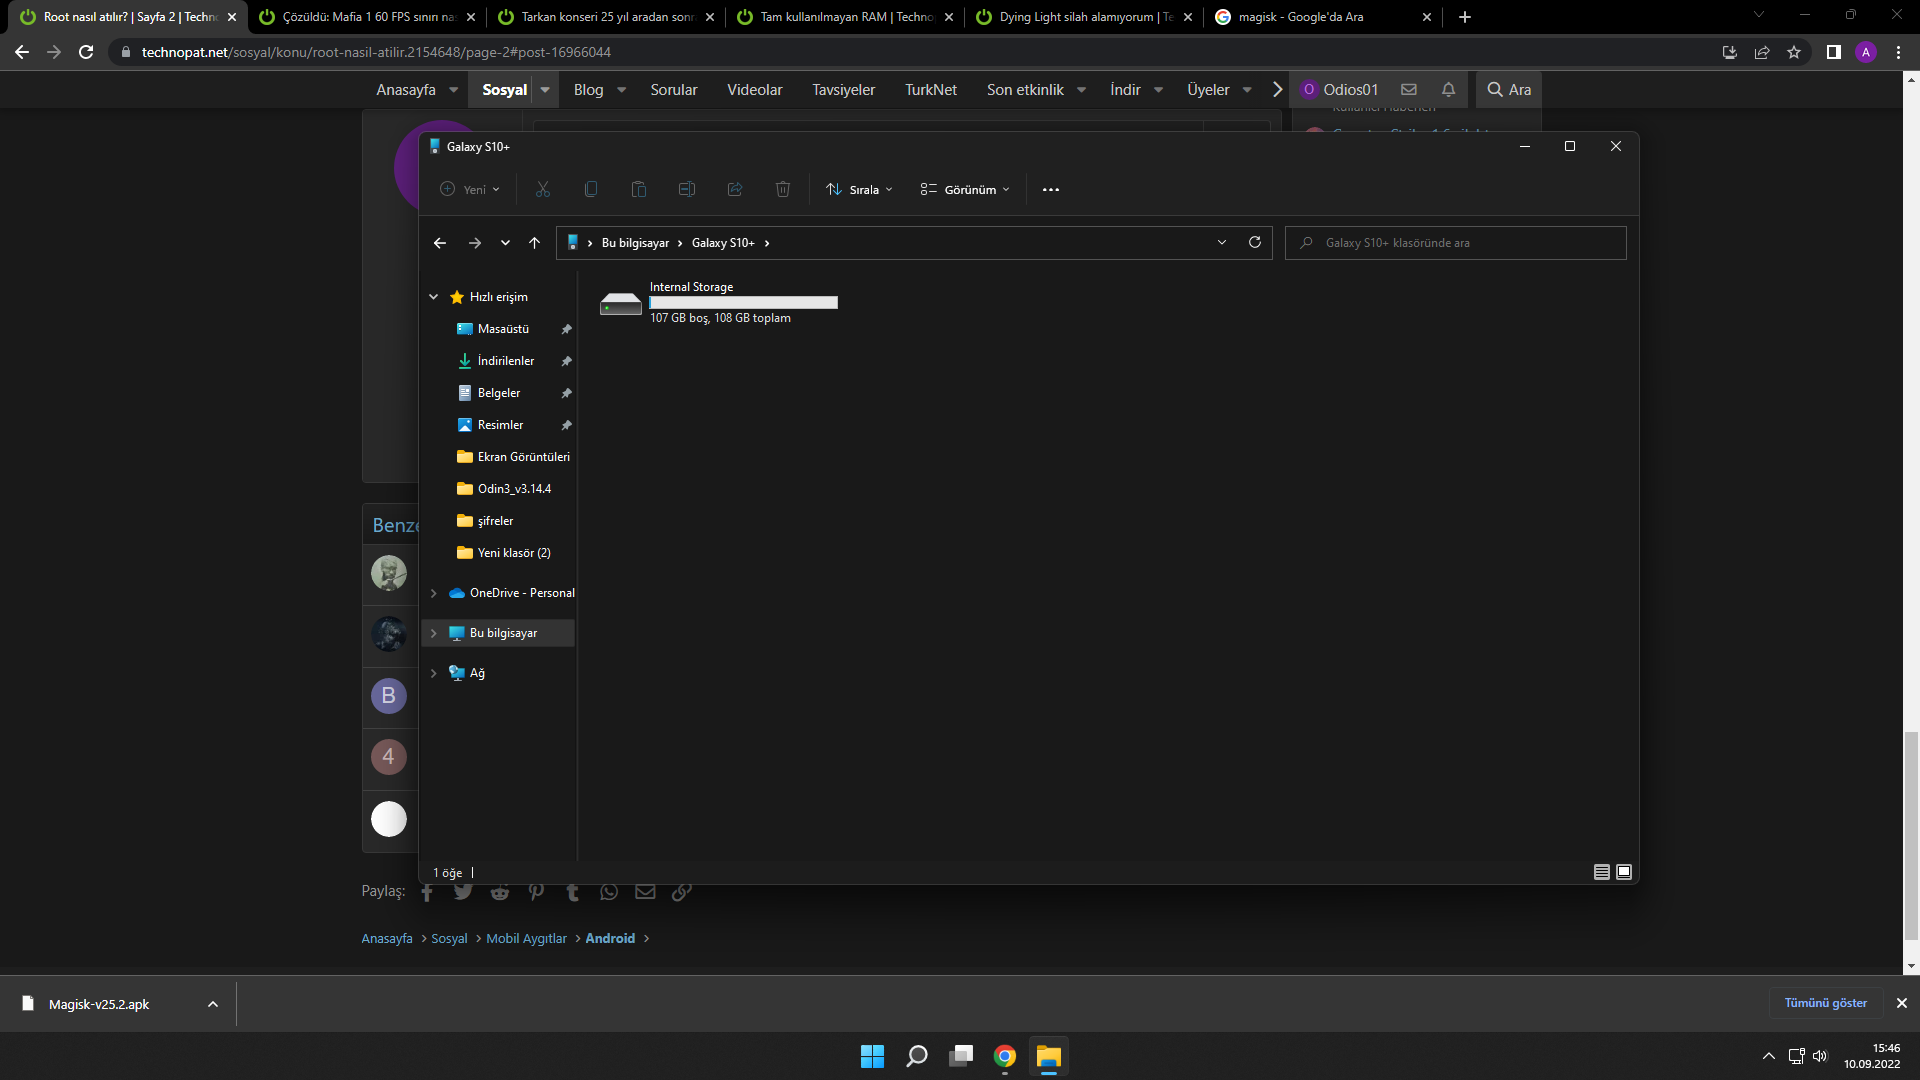The image size is (1920, 1080).
Task: Expand the Bu bilgisayar tree node
Action: pyautogui.click(x=434, y=633)
